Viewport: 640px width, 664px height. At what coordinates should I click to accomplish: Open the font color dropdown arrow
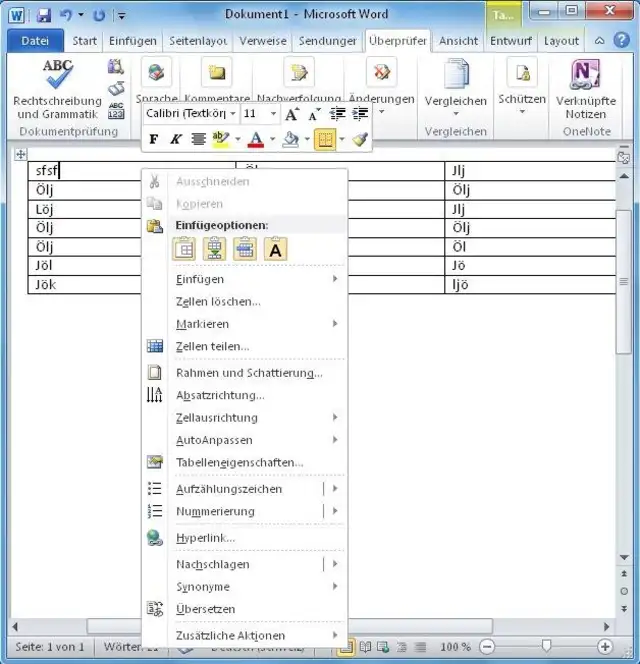pos(272,139)
